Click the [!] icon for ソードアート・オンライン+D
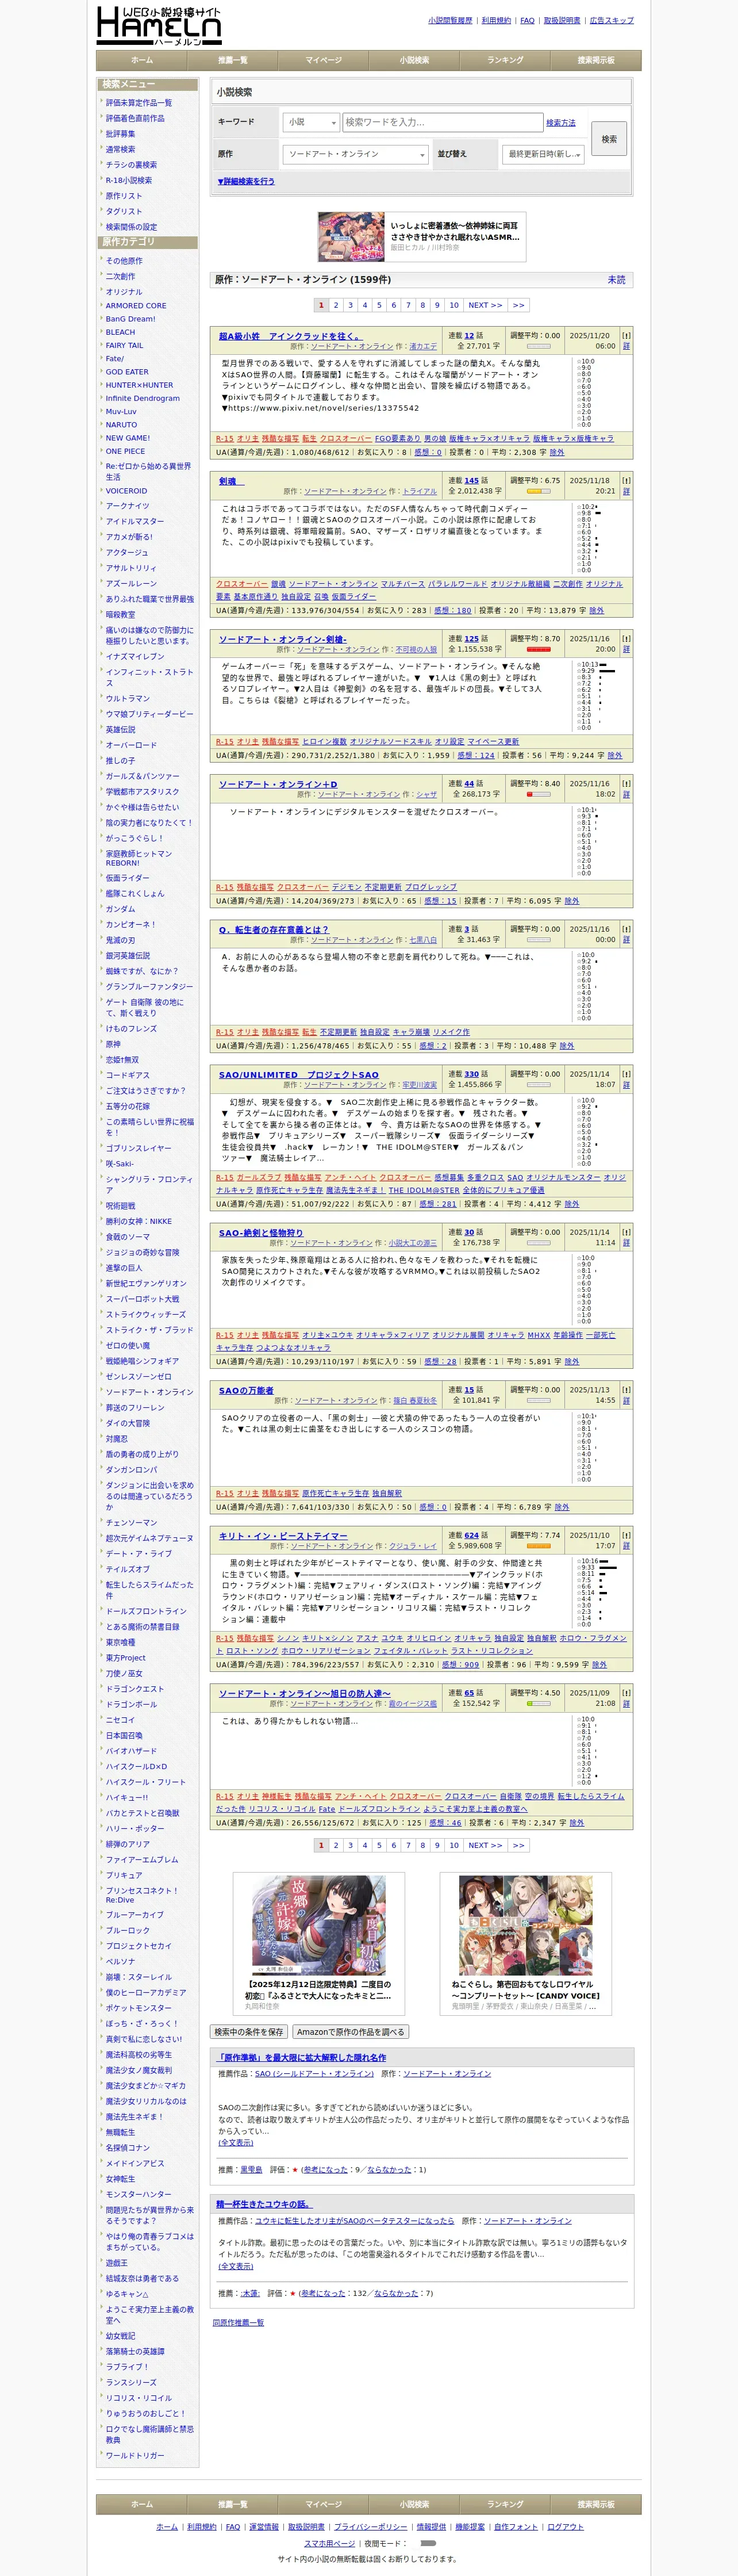738x2576 pixels. point(626,784)
